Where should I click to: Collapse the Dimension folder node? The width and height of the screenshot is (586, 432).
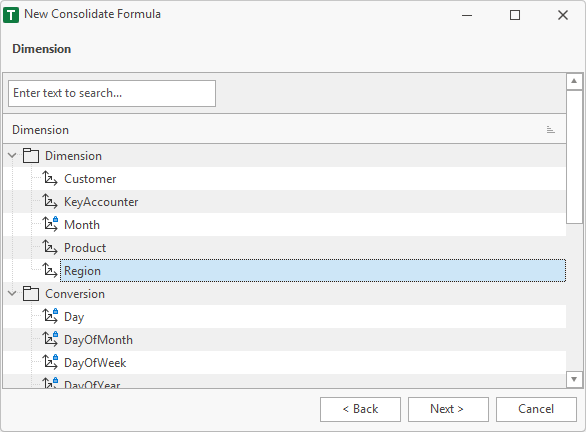coord(12,155)
